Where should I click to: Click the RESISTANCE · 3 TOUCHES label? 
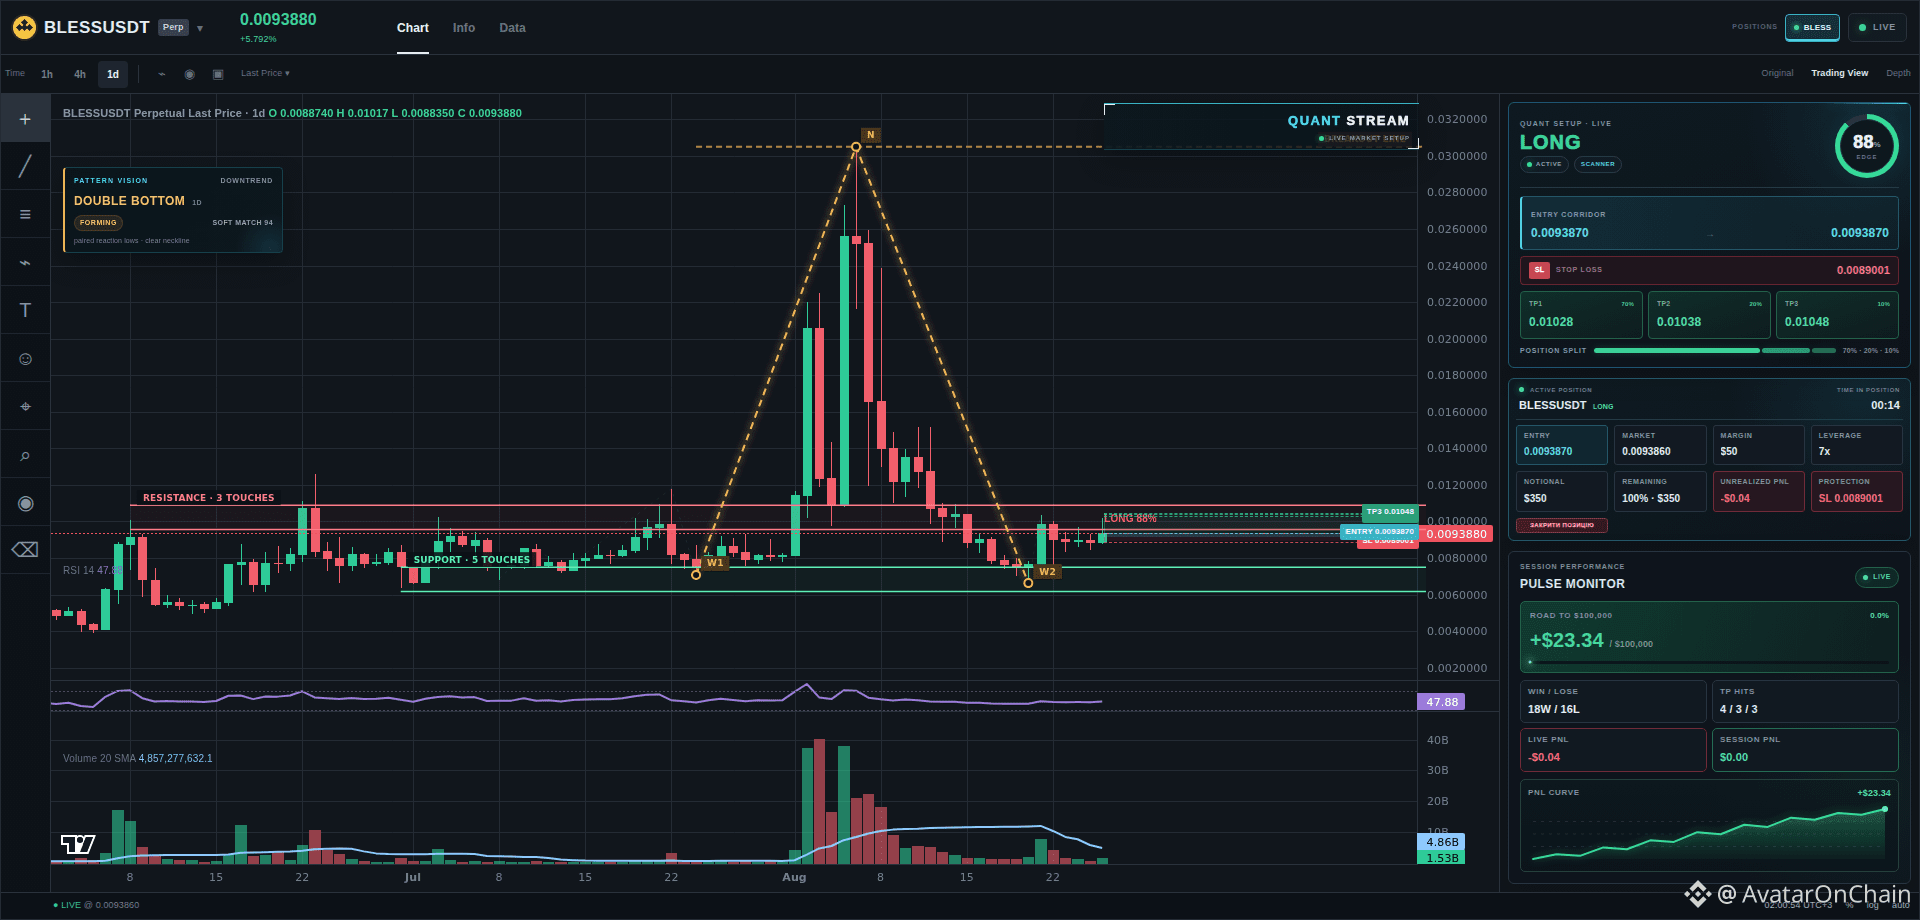point(208,498)
